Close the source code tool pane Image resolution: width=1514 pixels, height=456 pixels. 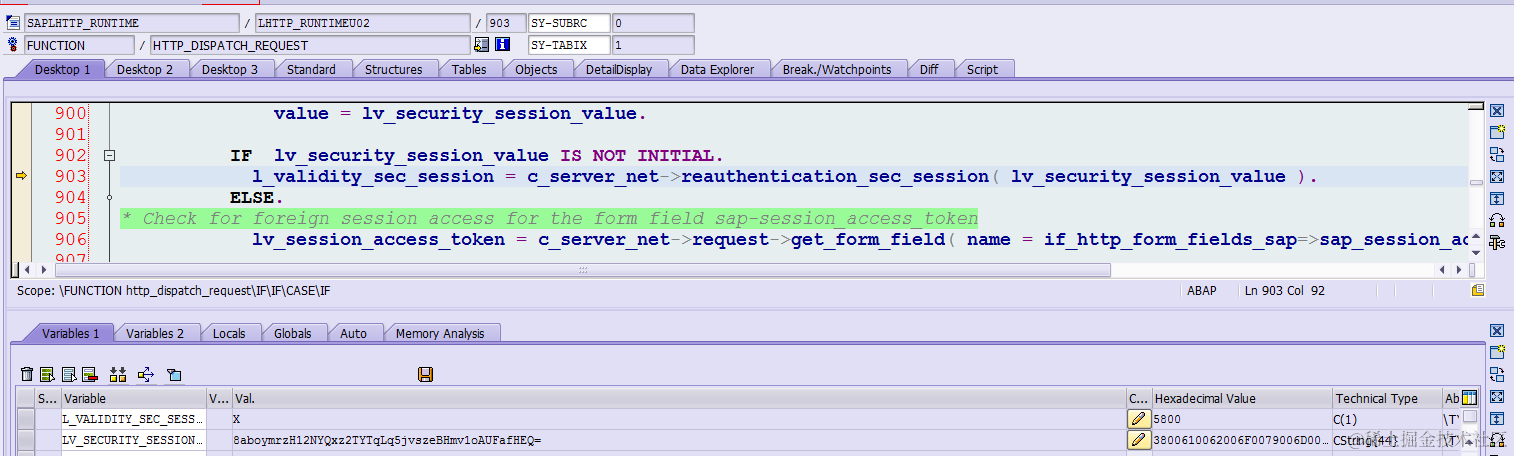tap(1497, 111)
